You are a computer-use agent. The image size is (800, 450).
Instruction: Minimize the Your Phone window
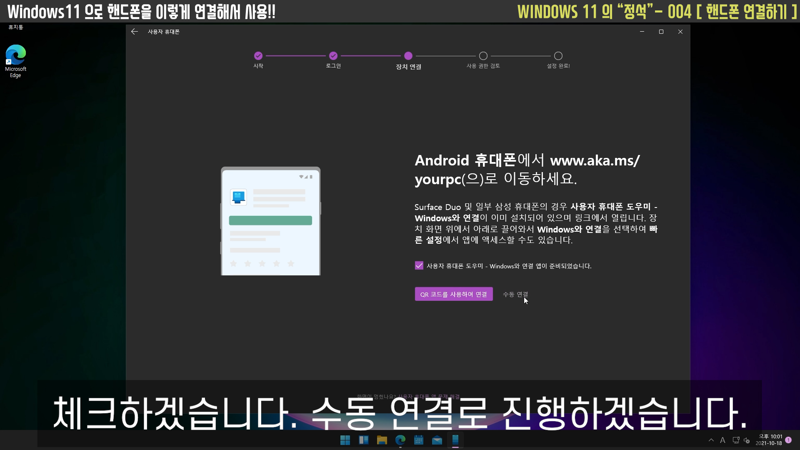[642, 32]
